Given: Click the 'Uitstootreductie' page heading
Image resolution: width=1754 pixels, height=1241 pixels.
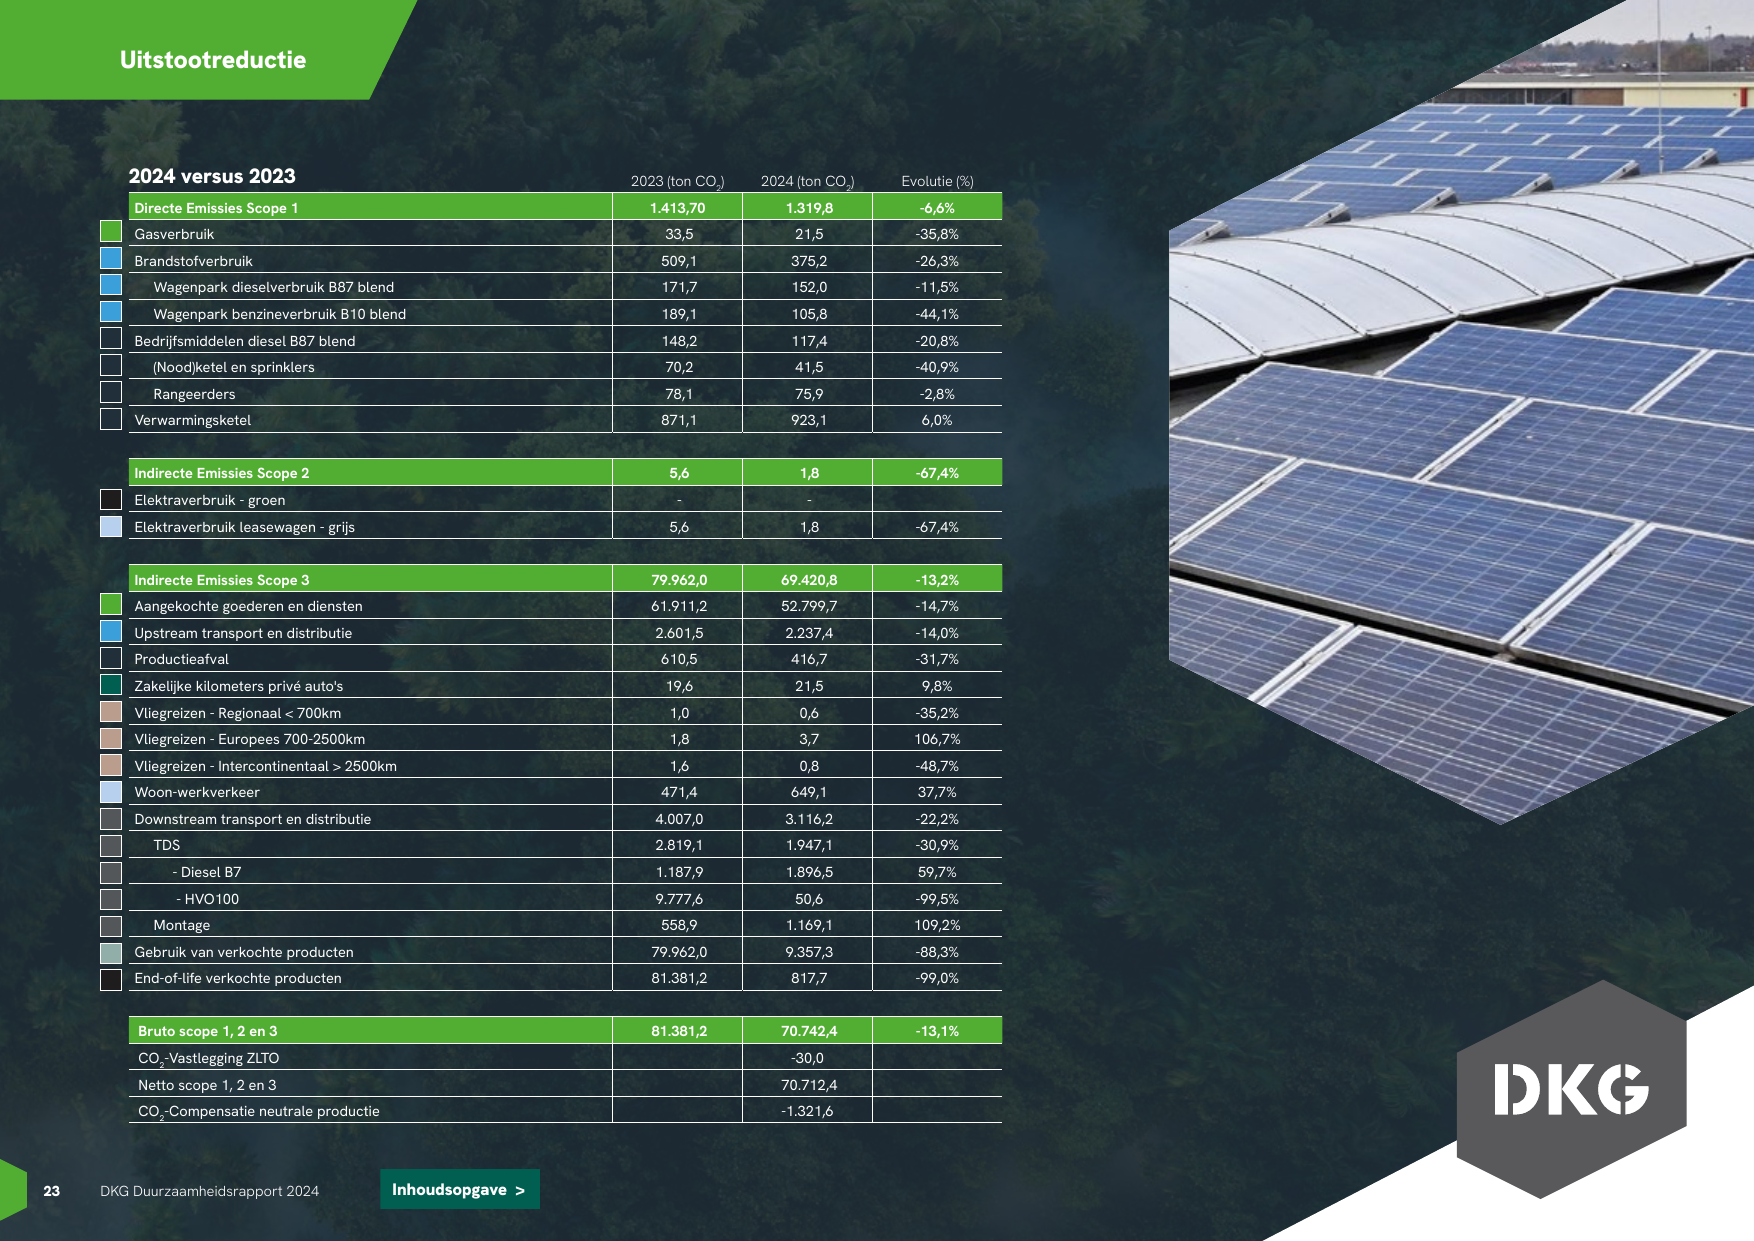Looking at the screenshot, I should (213, 60).
